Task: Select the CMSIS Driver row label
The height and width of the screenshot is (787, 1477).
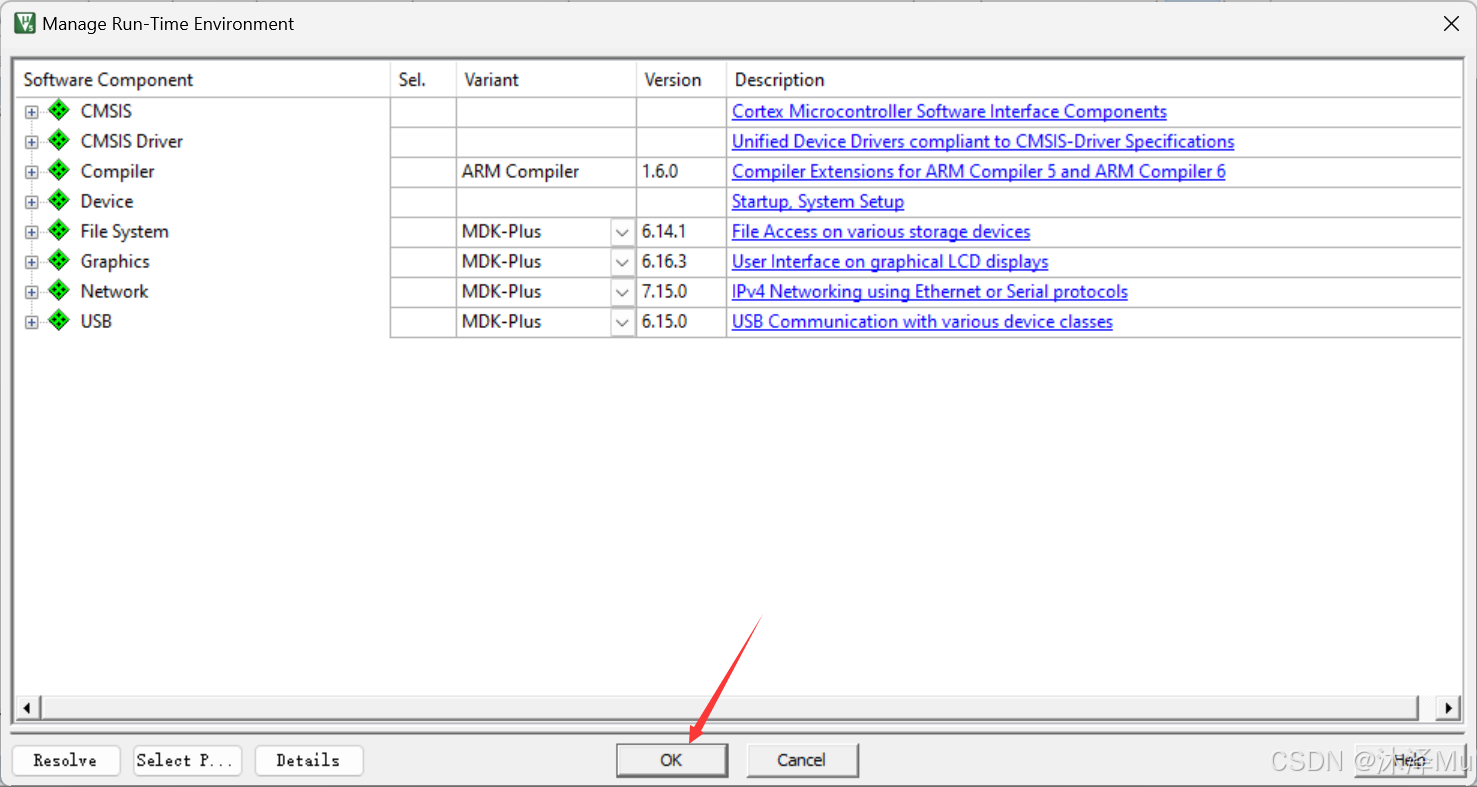Action: click(x=132, y=141)
